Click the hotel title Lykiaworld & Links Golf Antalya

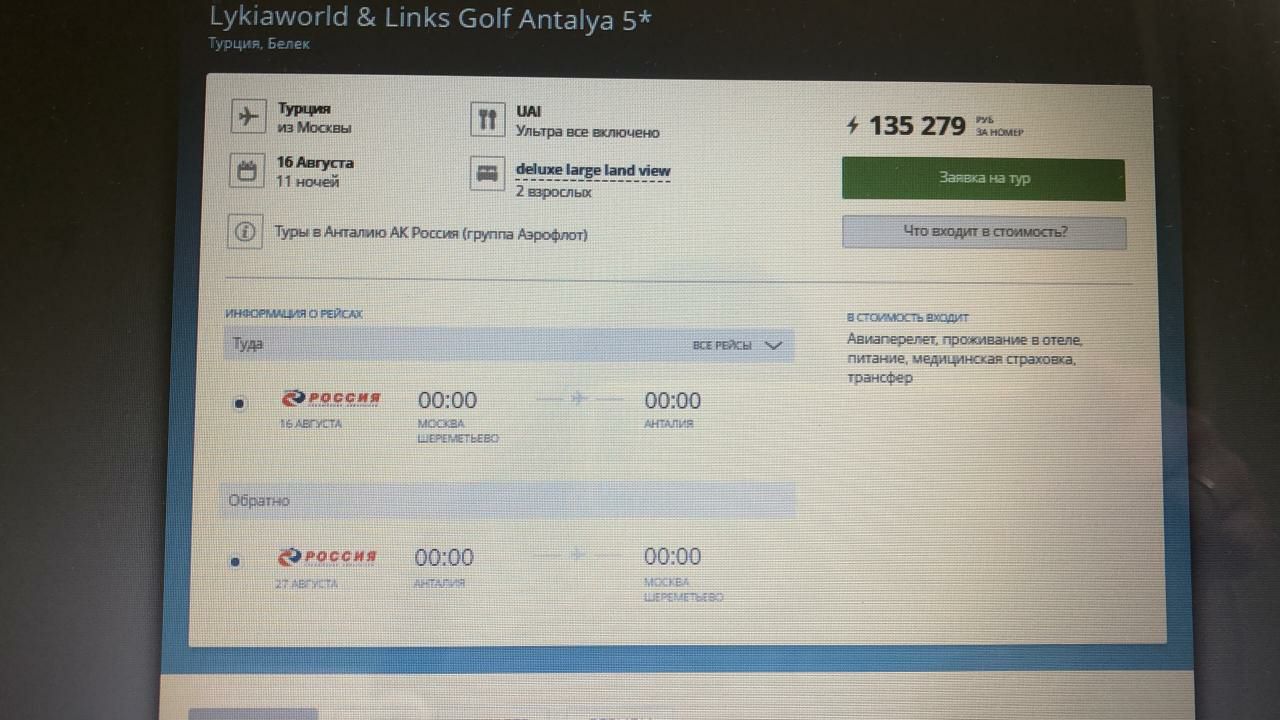[x=431, y=18]
